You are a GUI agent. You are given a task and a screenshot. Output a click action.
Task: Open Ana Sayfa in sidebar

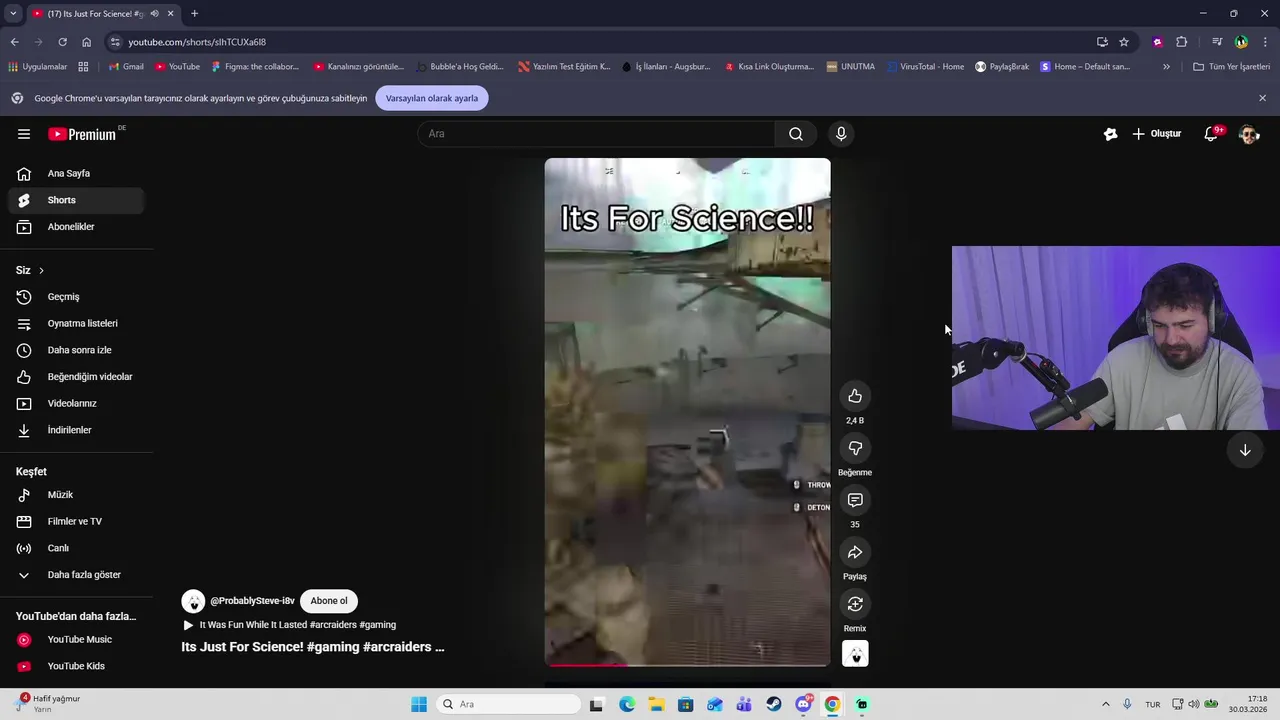[x=76, y=174]
